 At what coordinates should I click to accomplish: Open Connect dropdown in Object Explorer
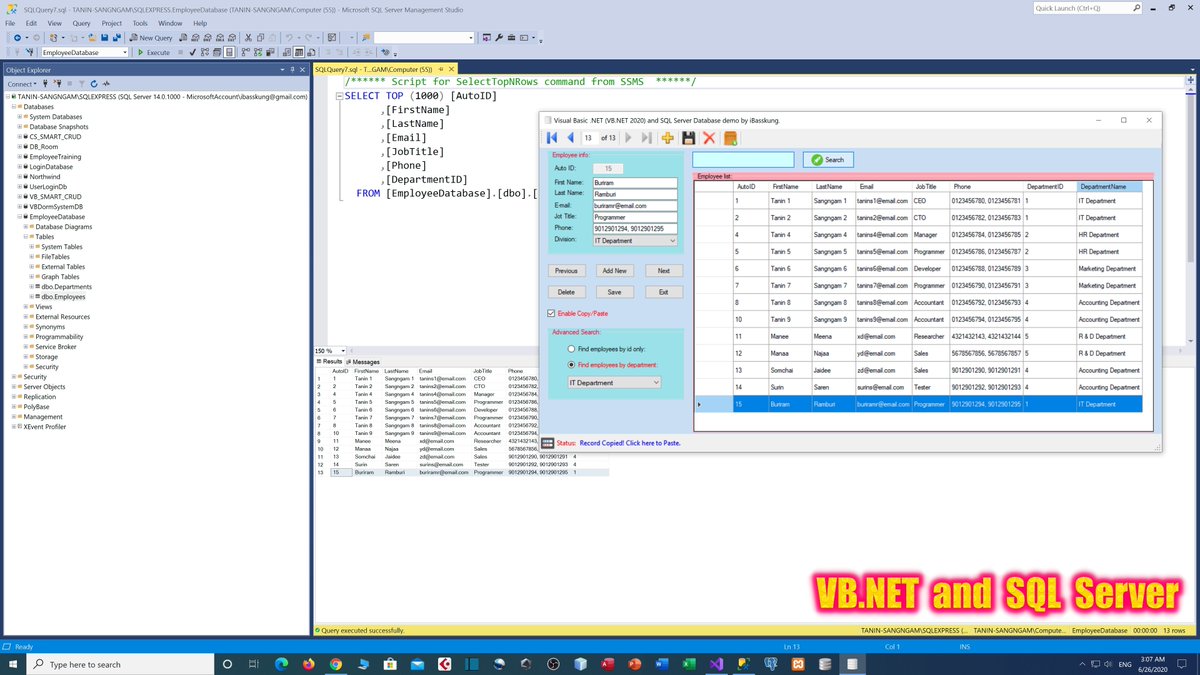point(23,84)
